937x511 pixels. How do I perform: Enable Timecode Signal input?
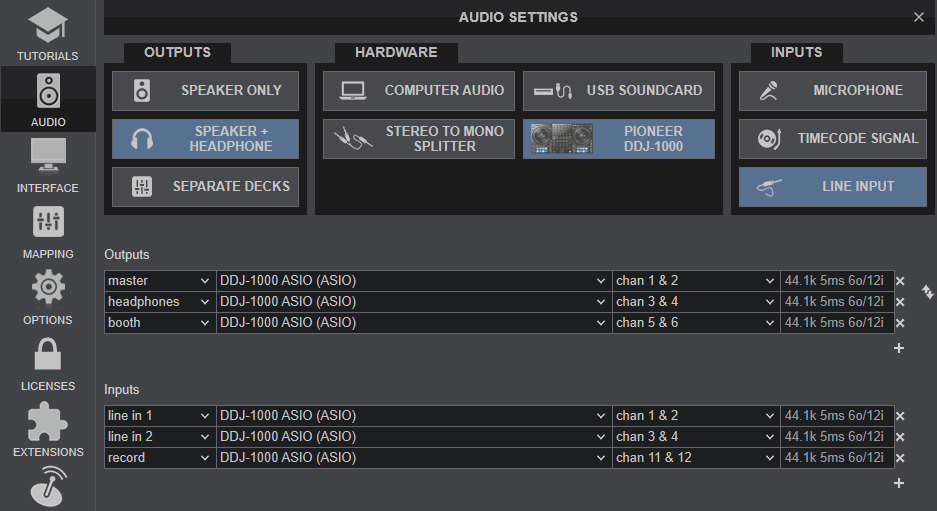(x=833, y=139)
